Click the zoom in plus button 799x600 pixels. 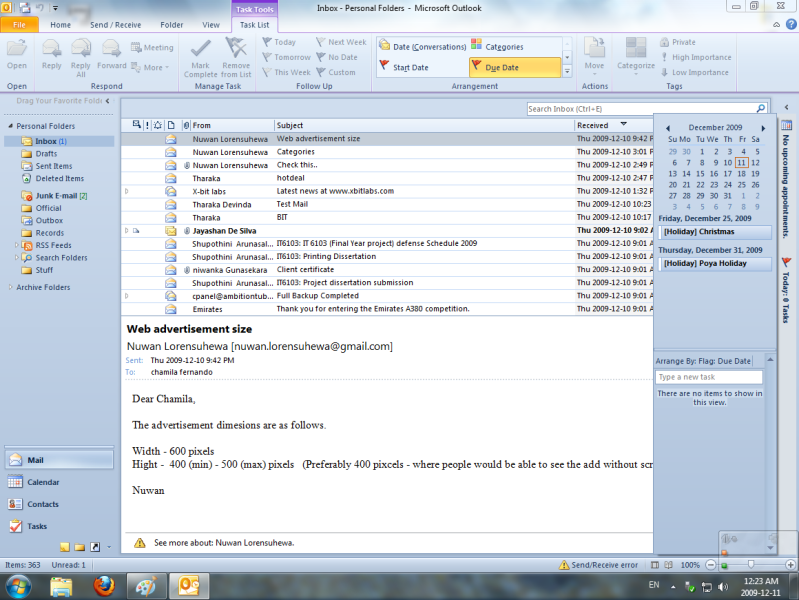click(790, 565)
